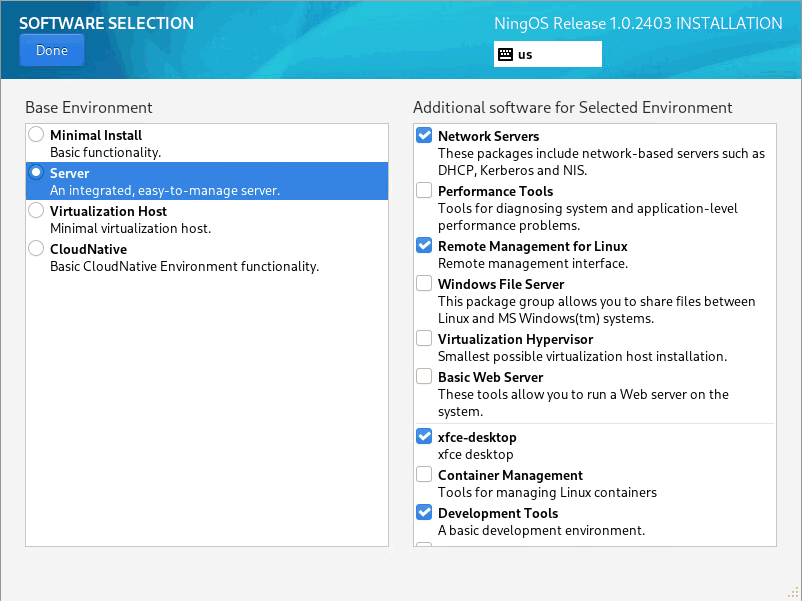
Task: Select the Server base environment
Action: 207,181
